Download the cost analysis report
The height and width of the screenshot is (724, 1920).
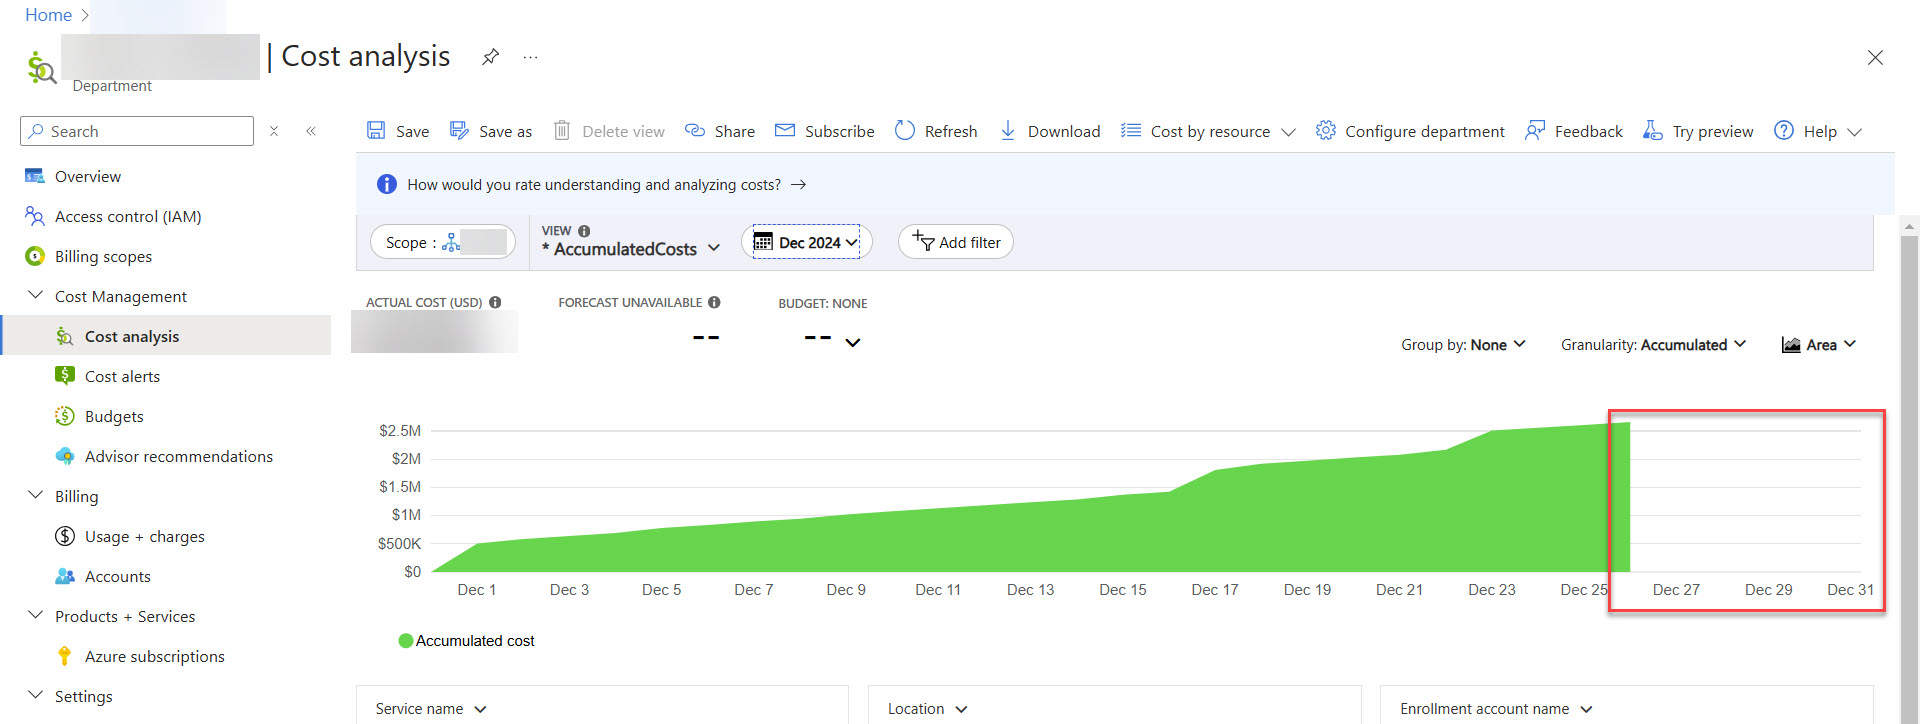coord(1050,131)
